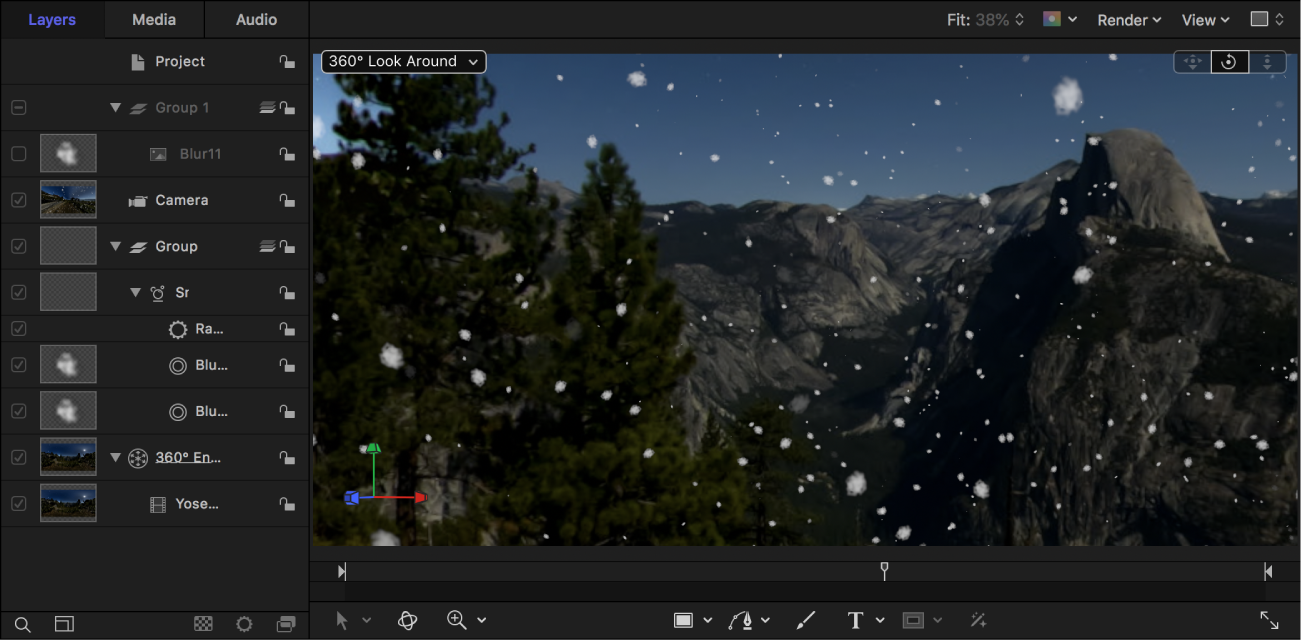The image size is (1304, 642).
Task: Open the View dropdown menu
Action: click(x=1204, y=19)
